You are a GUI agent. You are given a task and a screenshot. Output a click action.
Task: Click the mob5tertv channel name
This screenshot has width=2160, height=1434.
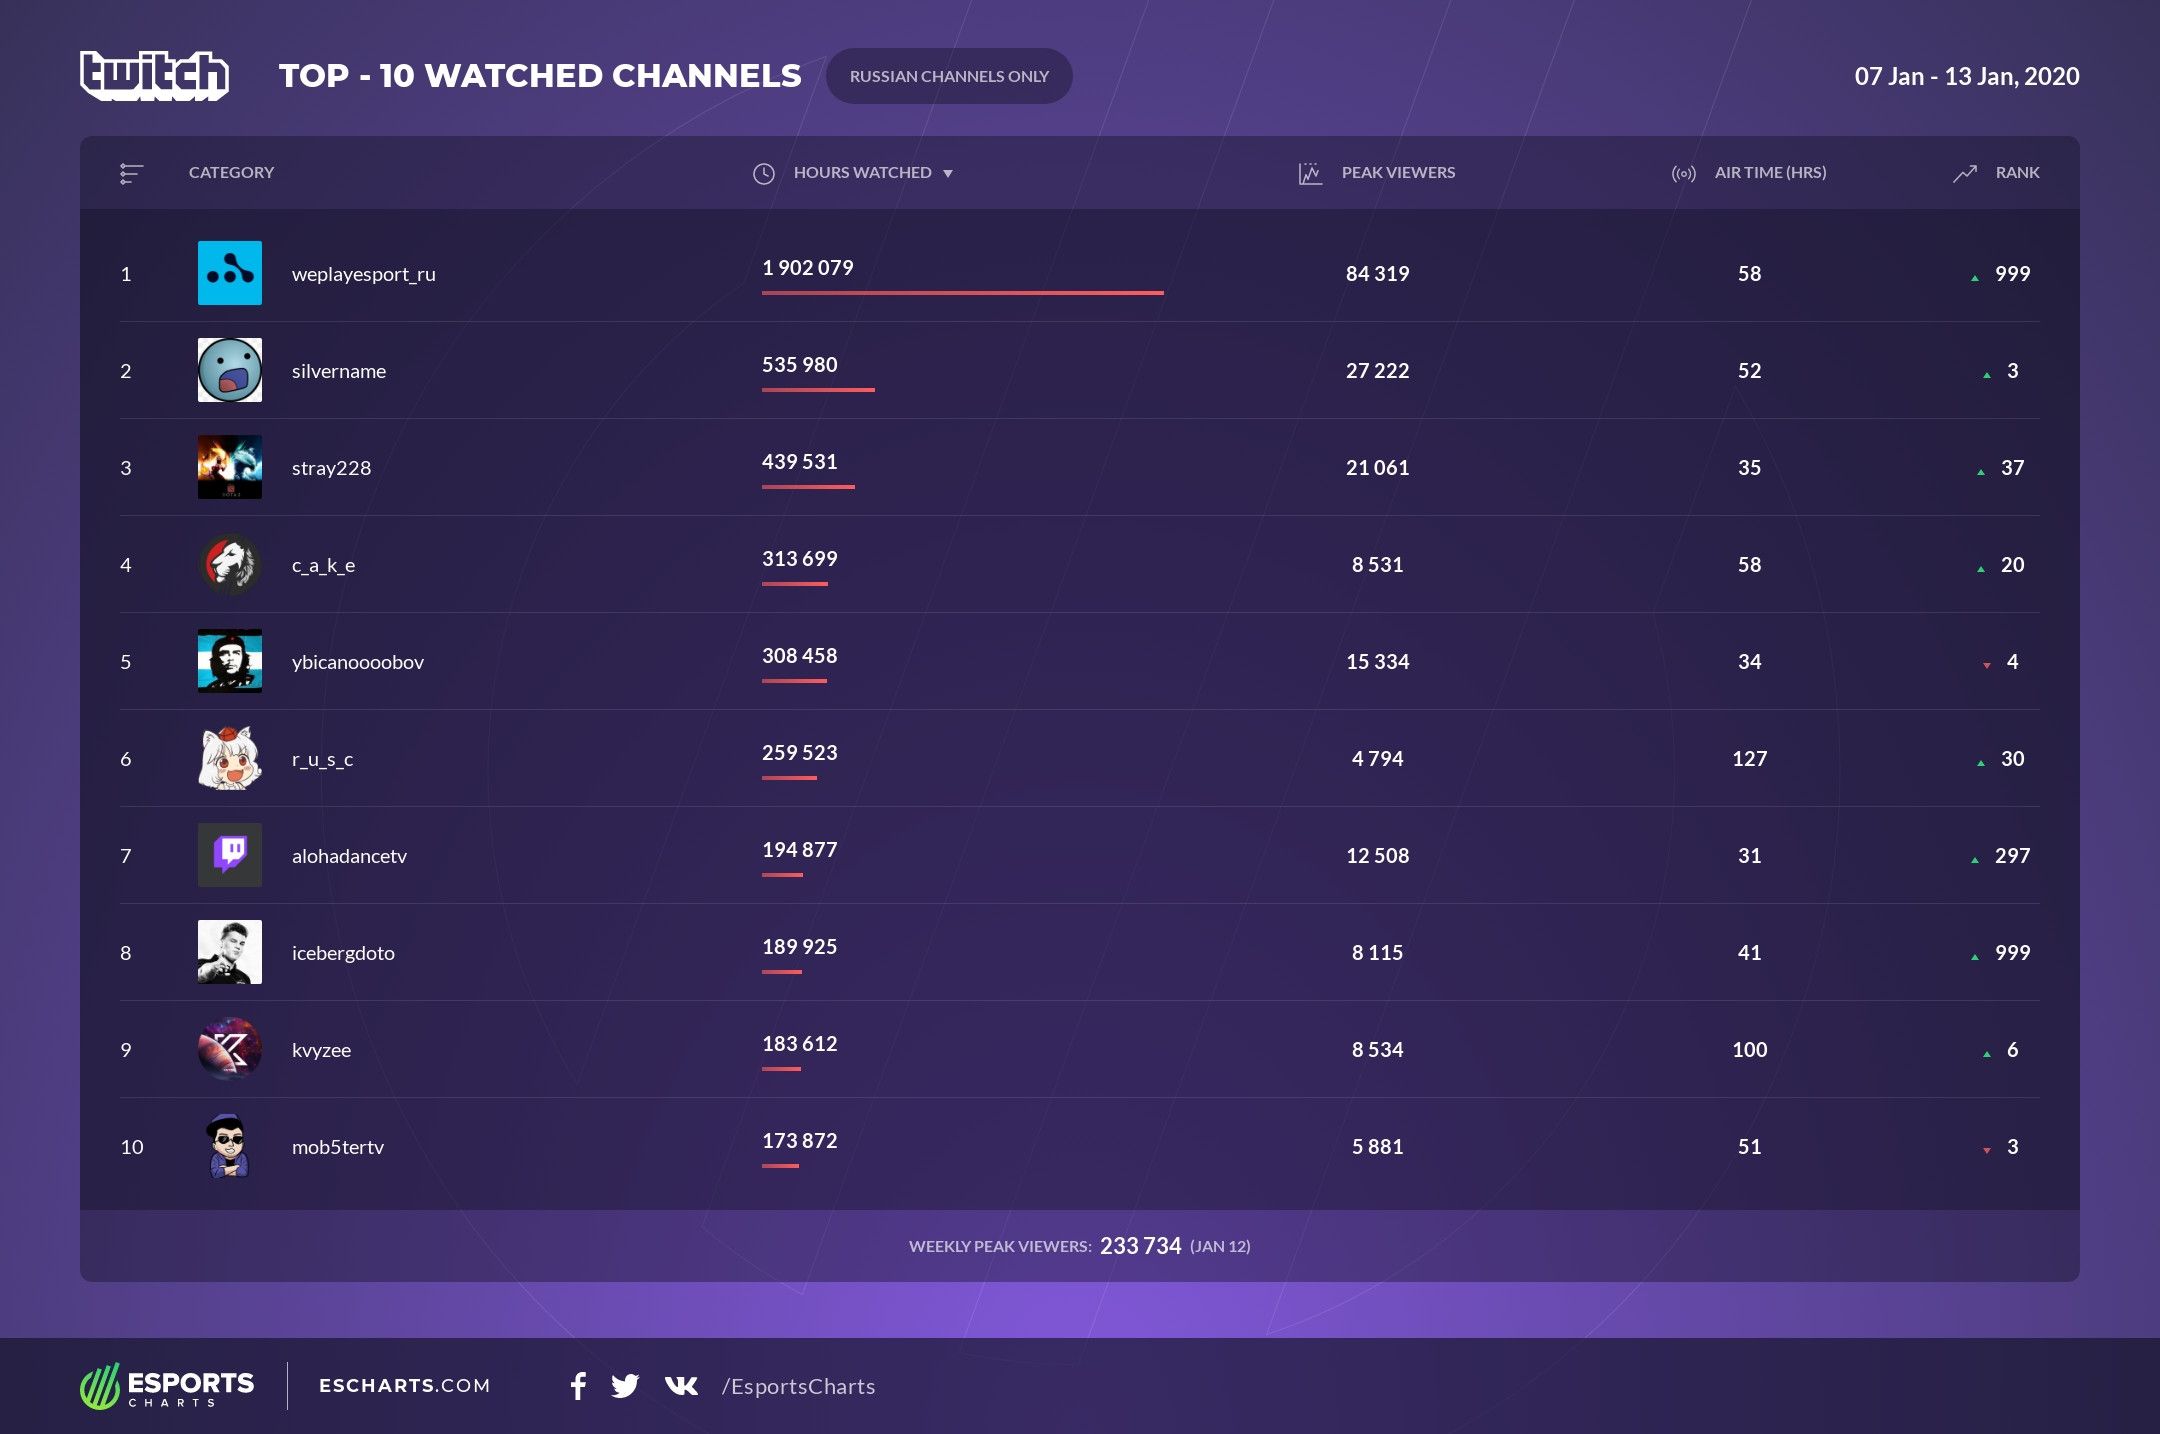coord(337,1147)
